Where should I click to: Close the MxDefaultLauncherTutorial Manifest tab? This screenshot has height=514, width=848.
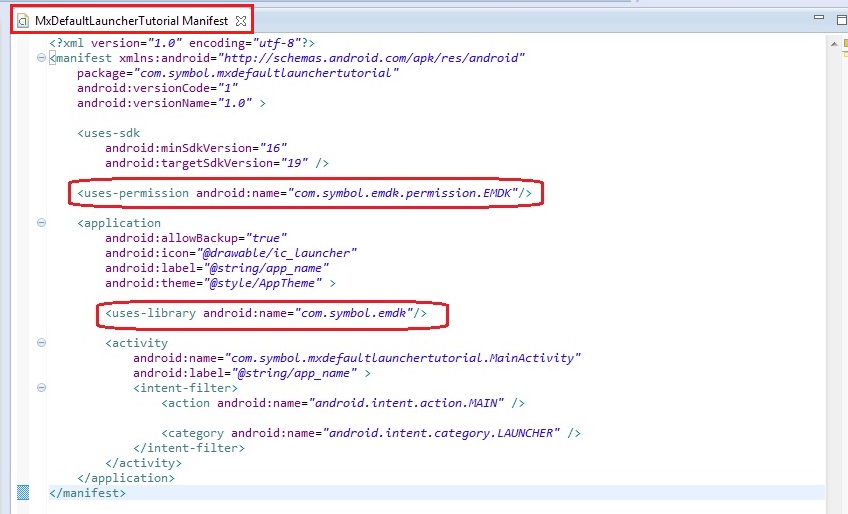point(241,20)
